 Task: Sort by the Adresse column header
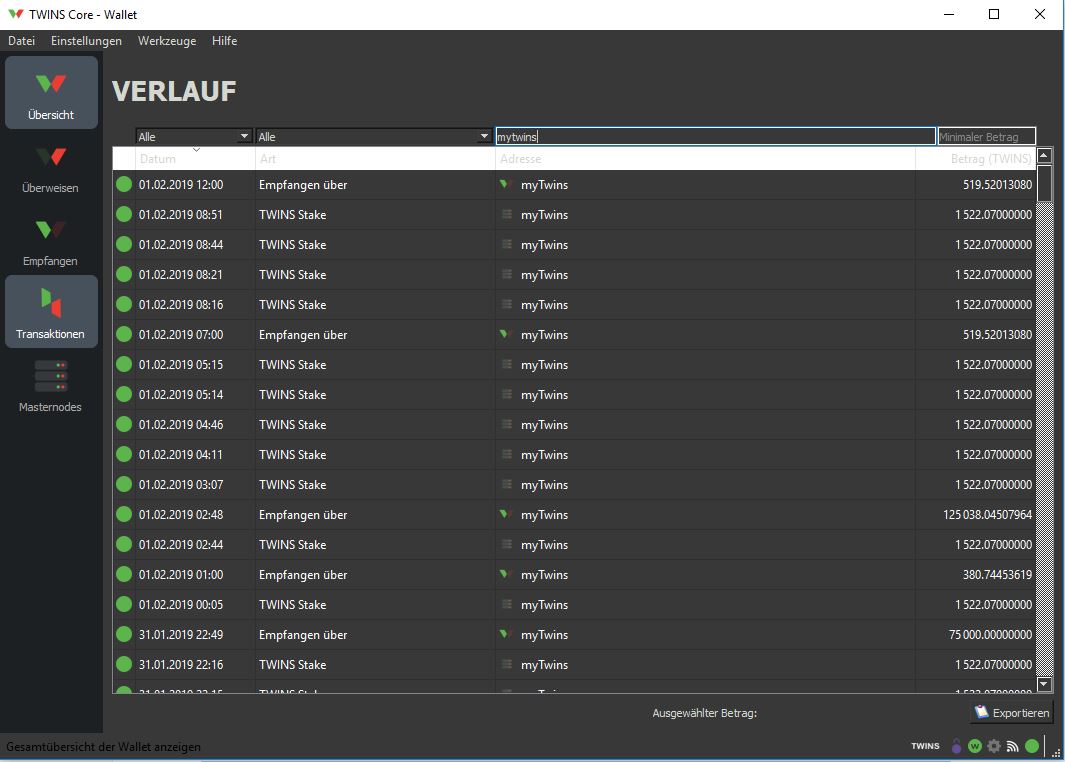pos(705,158)
